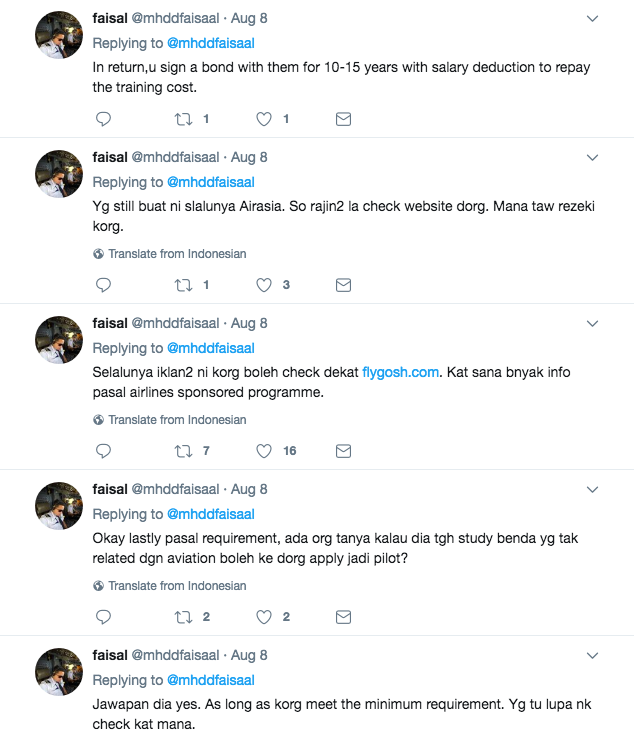Image resolution: width=634 pixels, height=741 pixels.
Task: Like the 'Okay lastly pasal requirement' tweet
Action: [x=264, y=617]
